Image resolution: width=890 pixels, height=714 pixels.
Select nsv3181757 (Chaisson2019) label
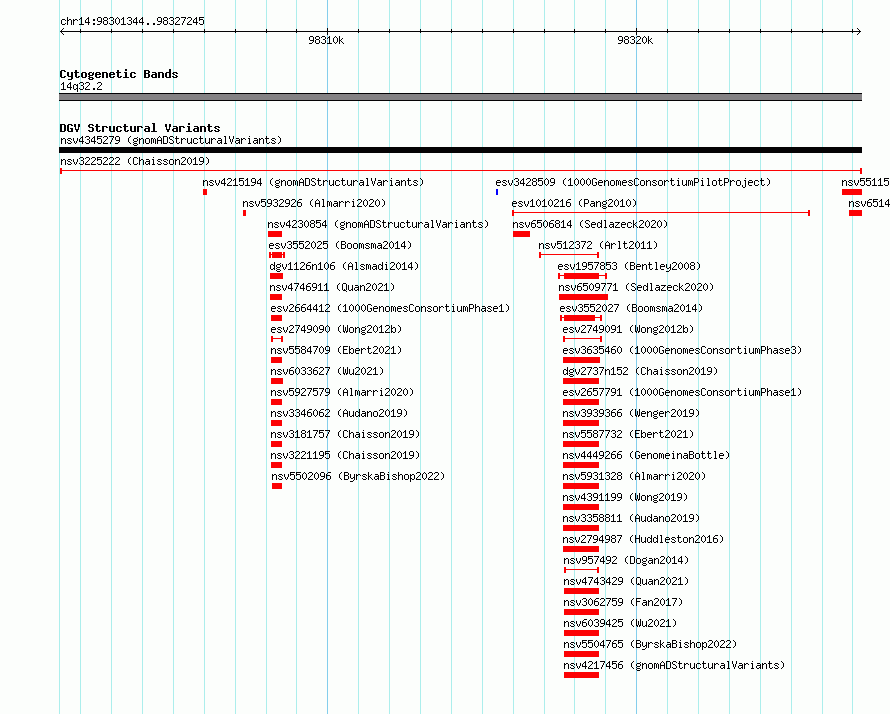pos(345,434)
